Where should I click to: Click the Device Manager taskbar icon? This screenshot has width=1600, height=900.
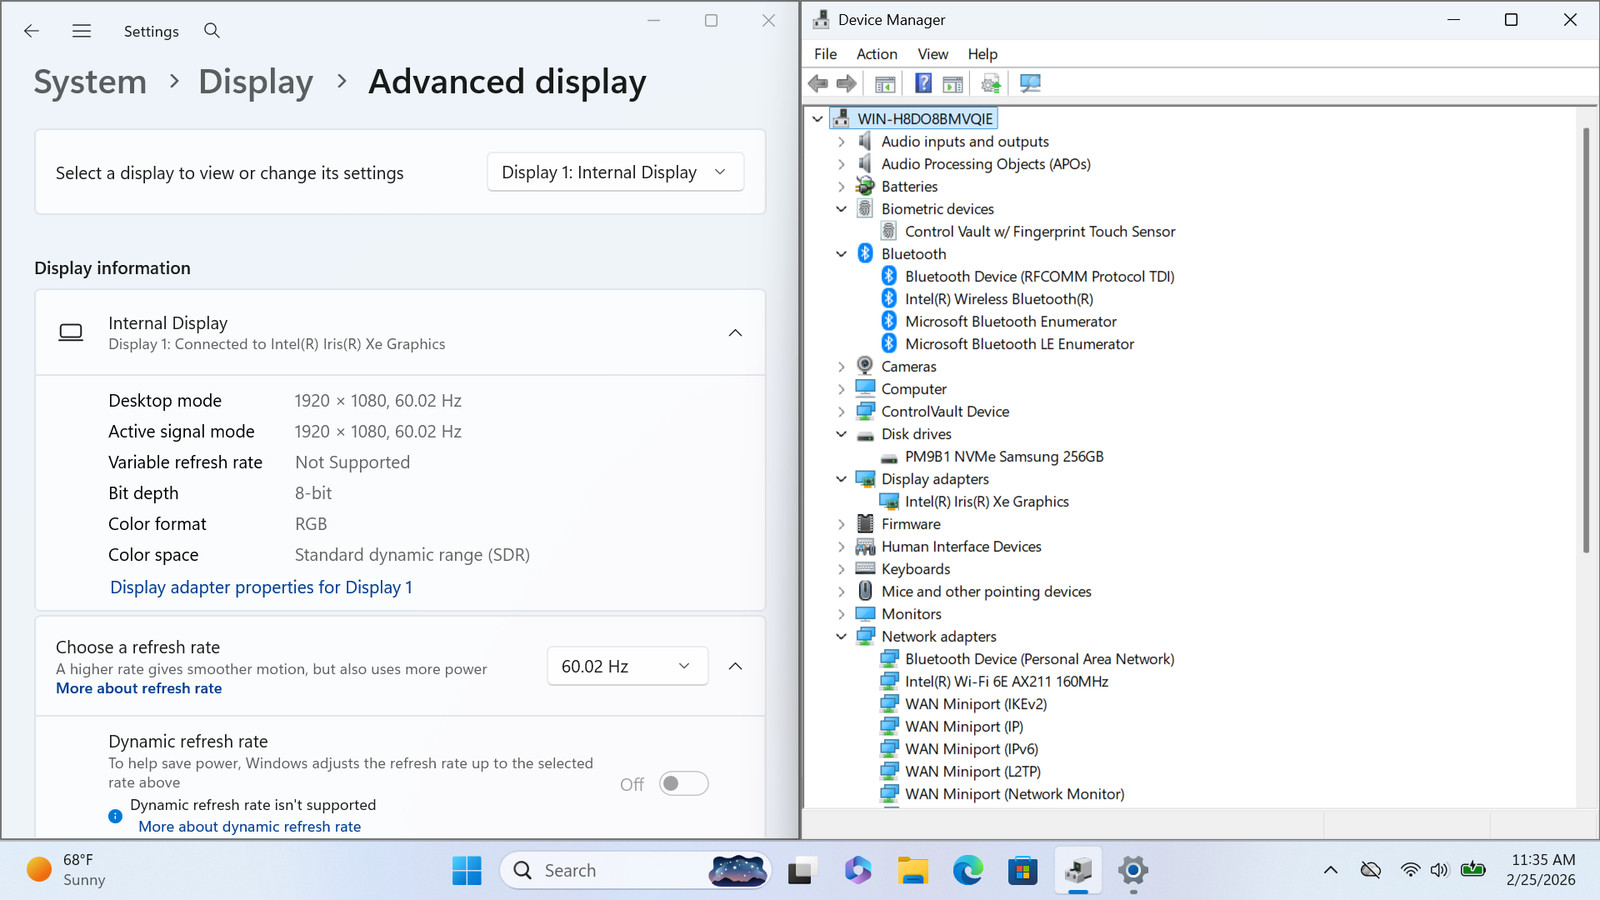coord(1078,871)
